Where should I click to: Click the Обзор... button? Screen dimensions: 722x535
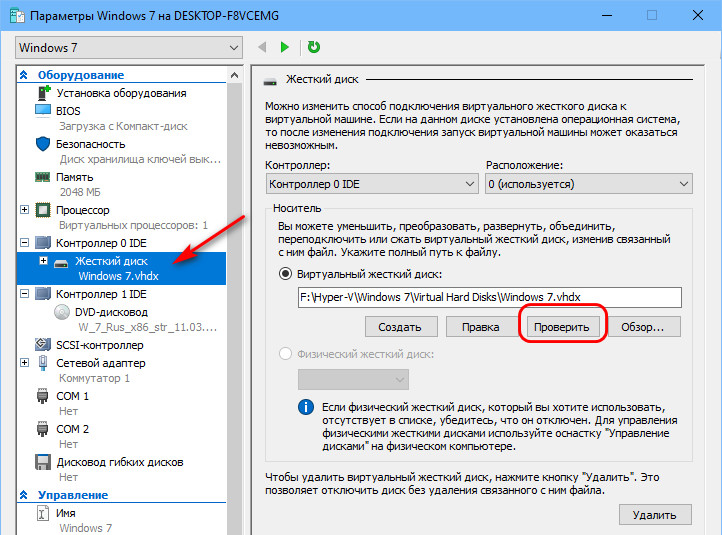click(643, 327)
